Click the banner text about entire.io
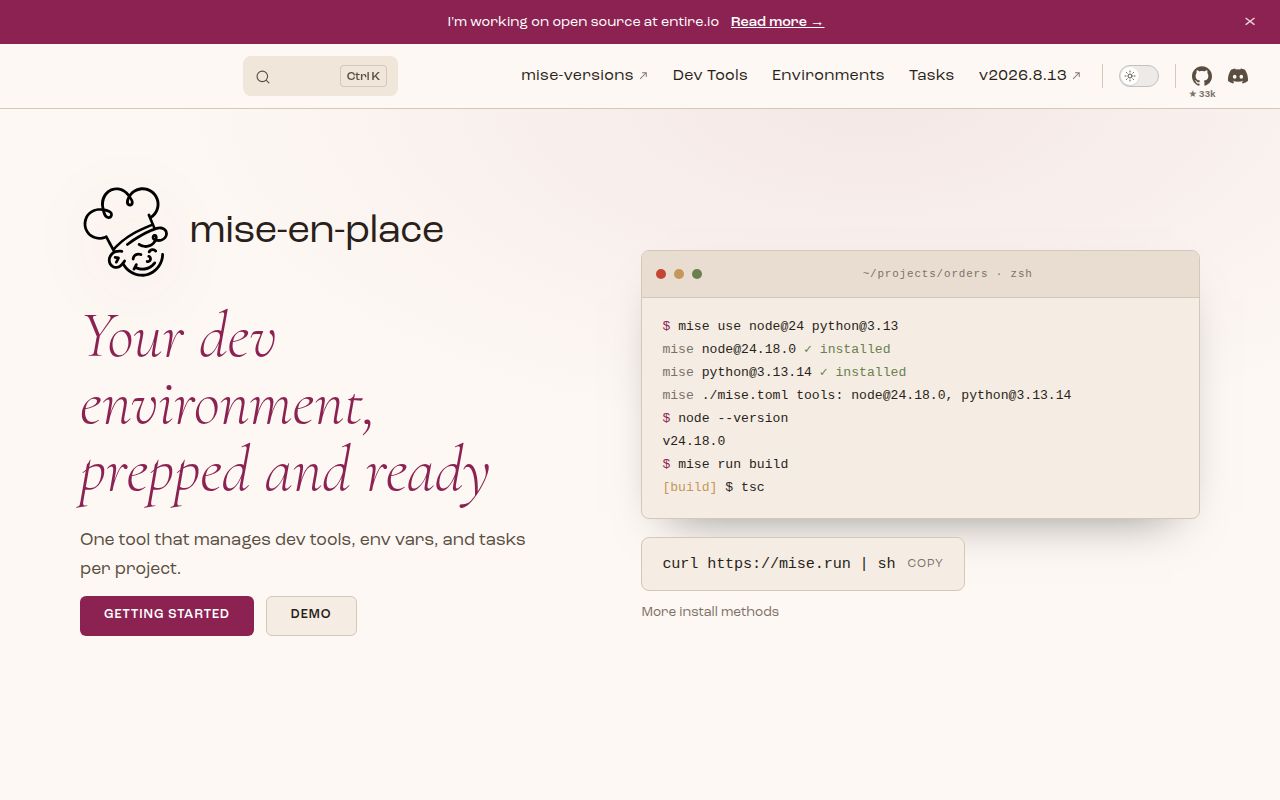 click(583, 22)
